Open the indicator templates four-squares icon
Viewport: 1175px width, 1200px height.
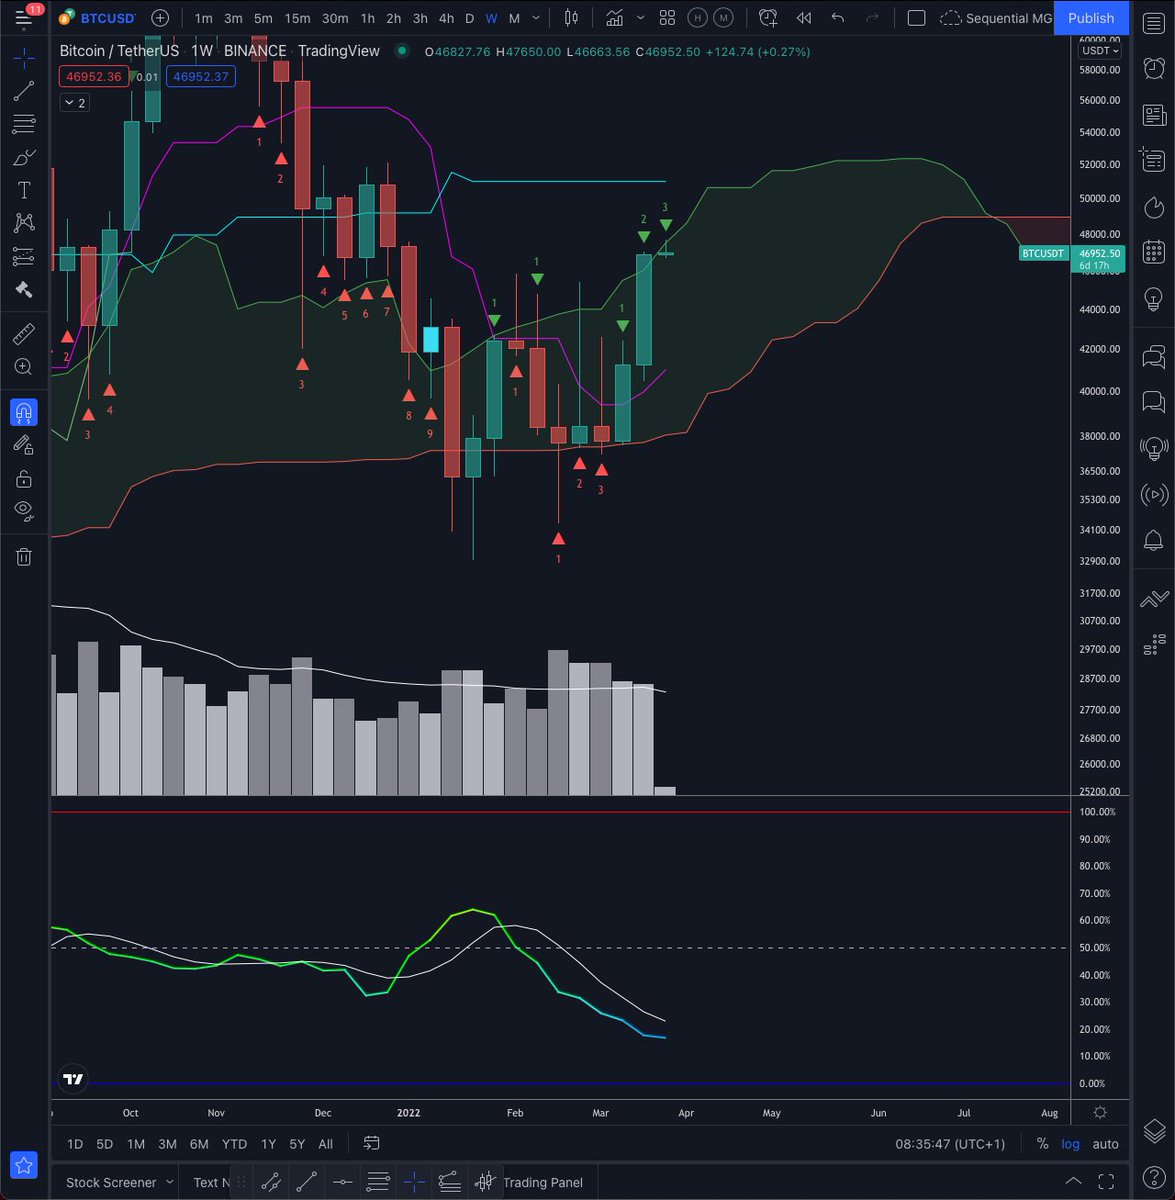(667, 18)
